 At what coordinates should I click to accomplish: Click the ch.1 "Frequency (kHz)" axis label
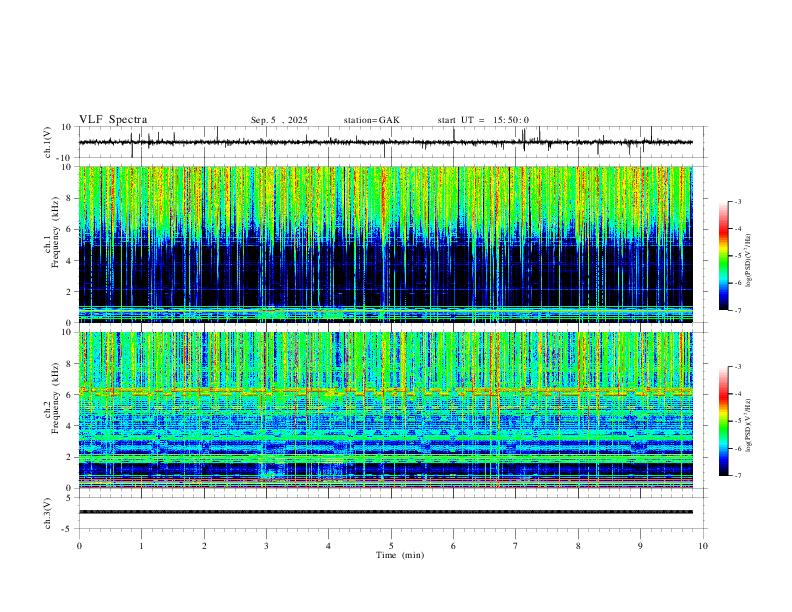pos(55,230)
